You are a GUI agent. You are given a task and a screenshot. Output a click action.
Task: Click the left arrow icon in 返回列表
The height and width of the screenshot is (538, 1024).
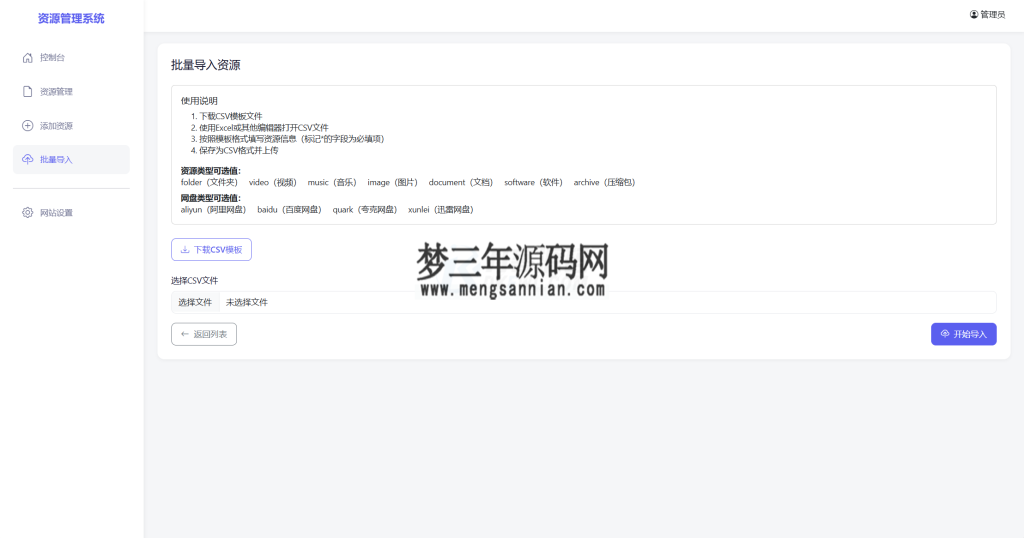point(185,334)
